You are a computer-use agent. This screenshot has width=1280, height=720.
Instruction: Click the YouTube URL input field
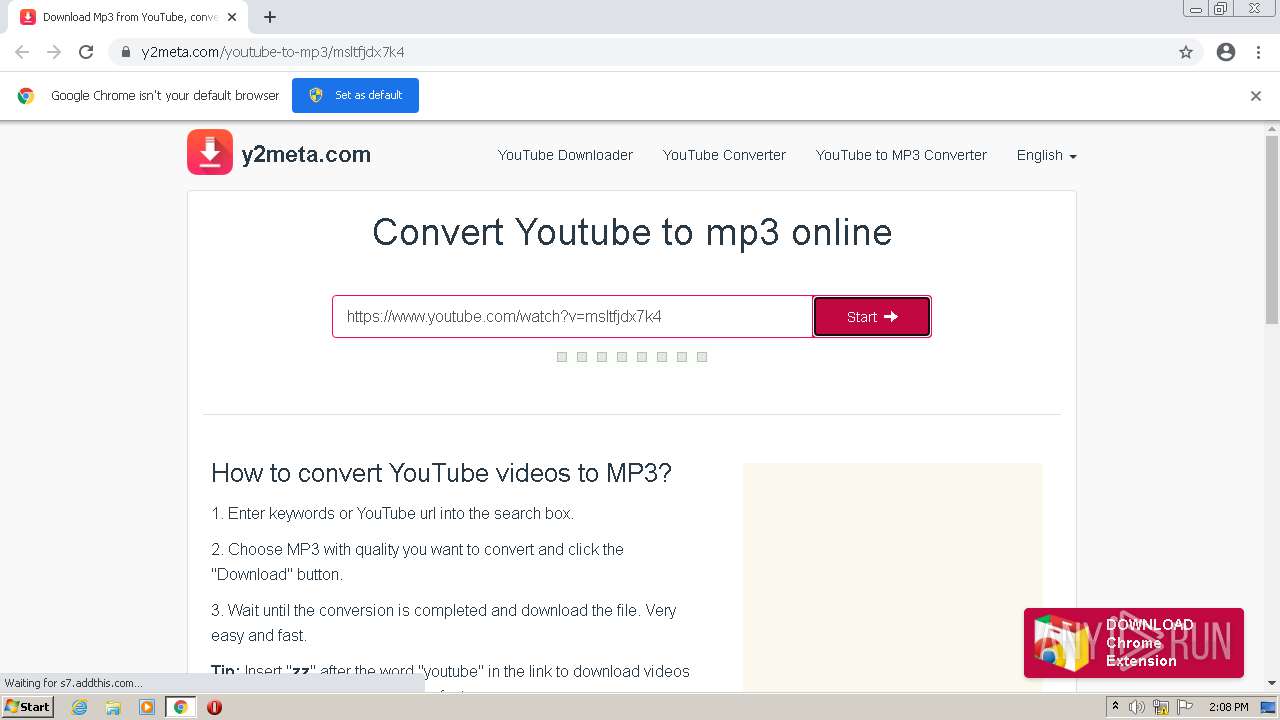tap(572, 316)
